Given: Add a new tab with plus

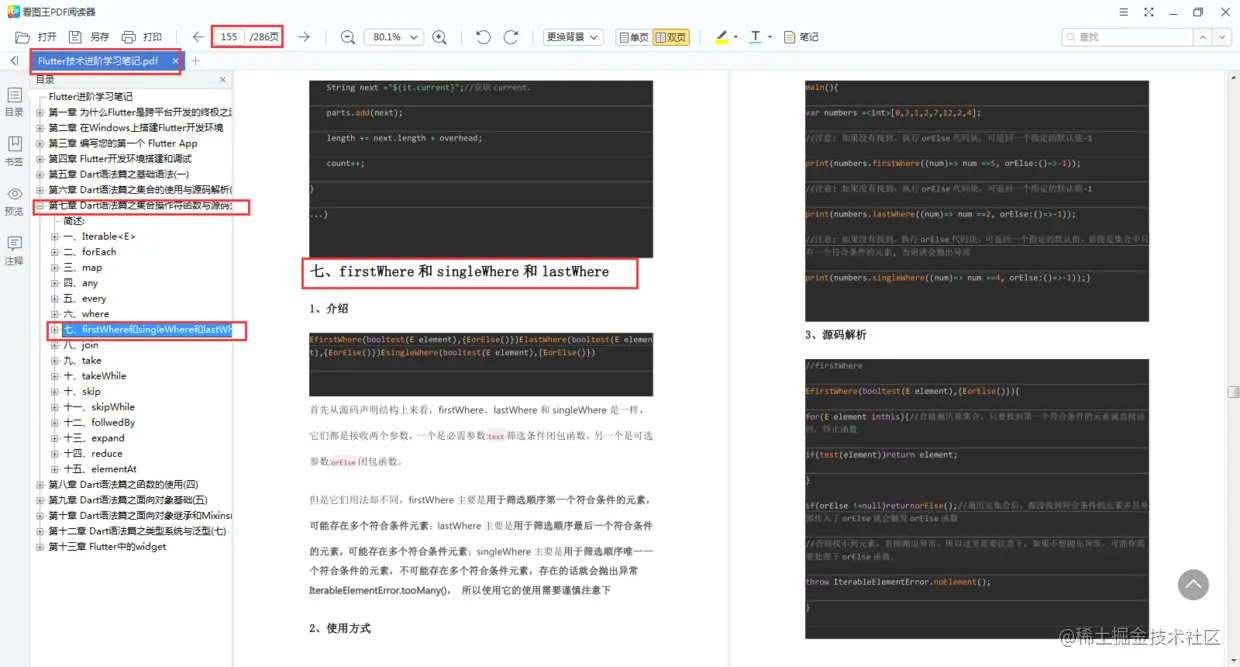Looking at the screenshot, I should [196, 61].
